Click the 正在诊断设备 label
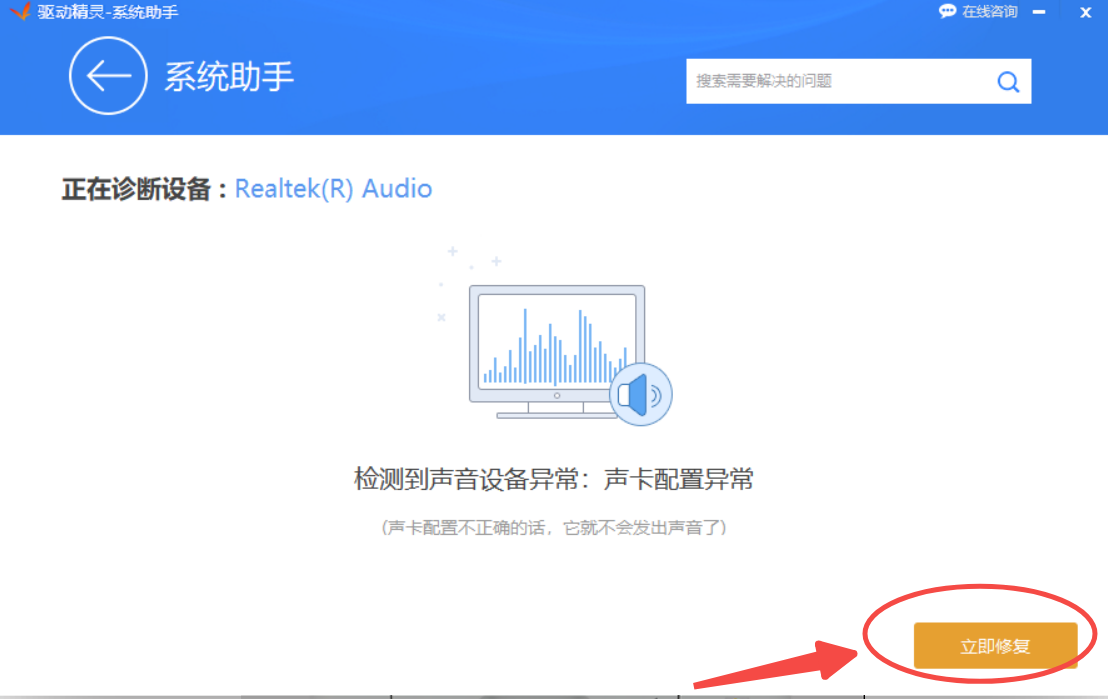Viewport: 1108px width, 699px height. click(x=145, y=189)
